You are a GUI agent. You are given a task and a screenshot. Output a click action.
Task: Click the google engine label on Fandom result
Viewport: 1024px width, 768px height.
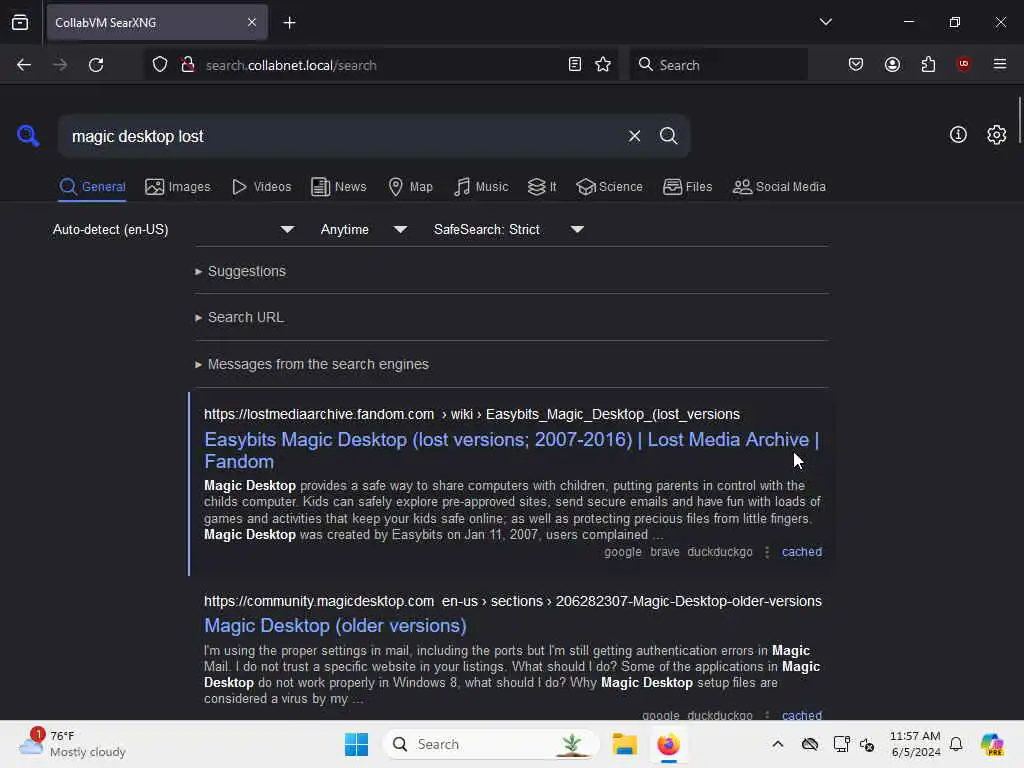click(x=622, y=552)
